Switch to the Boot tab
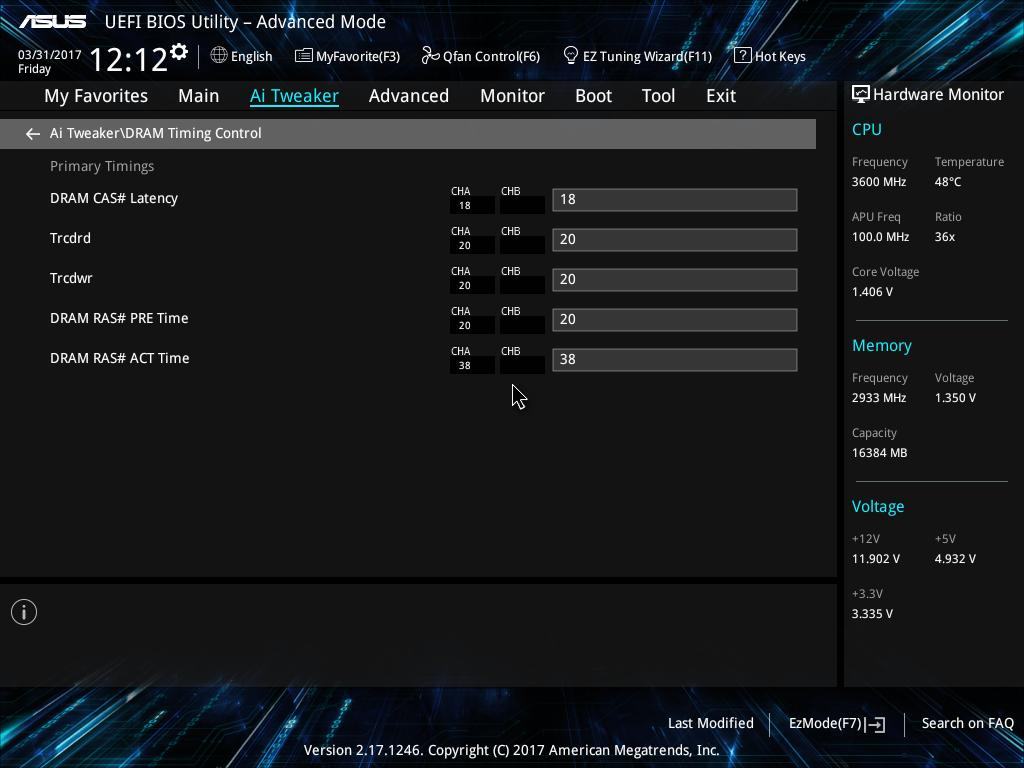Image resolution: width=1024 pixels, height=768 pixels. click(594, 96)
